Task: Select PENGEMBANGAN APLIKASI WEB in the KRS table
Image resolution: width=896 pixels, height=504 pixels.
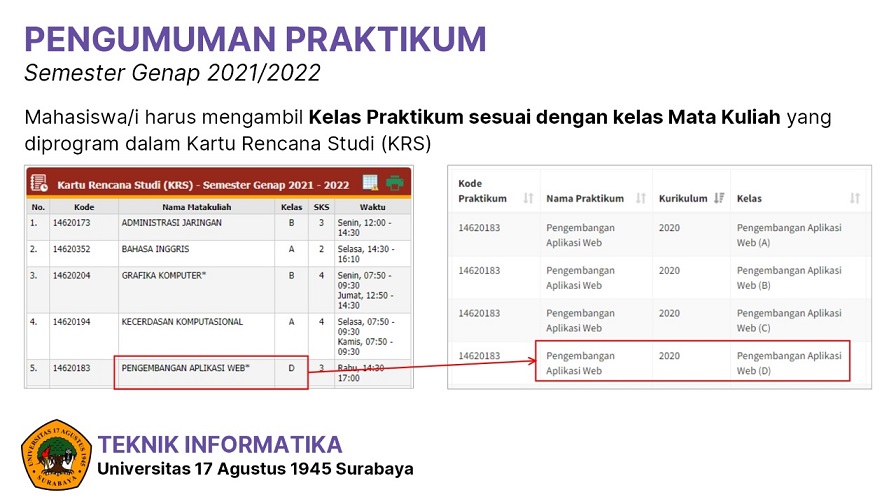Action: [x=185, y=368]
